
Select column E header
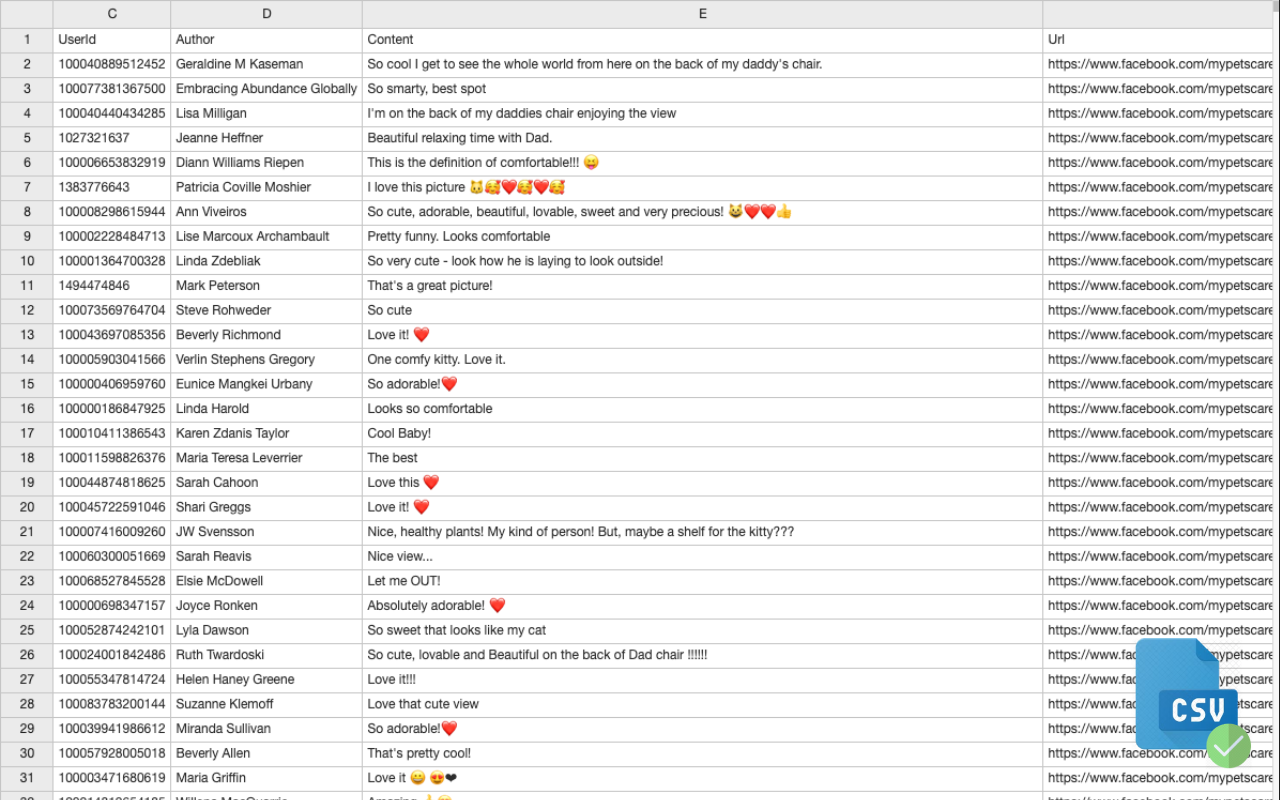703,14
